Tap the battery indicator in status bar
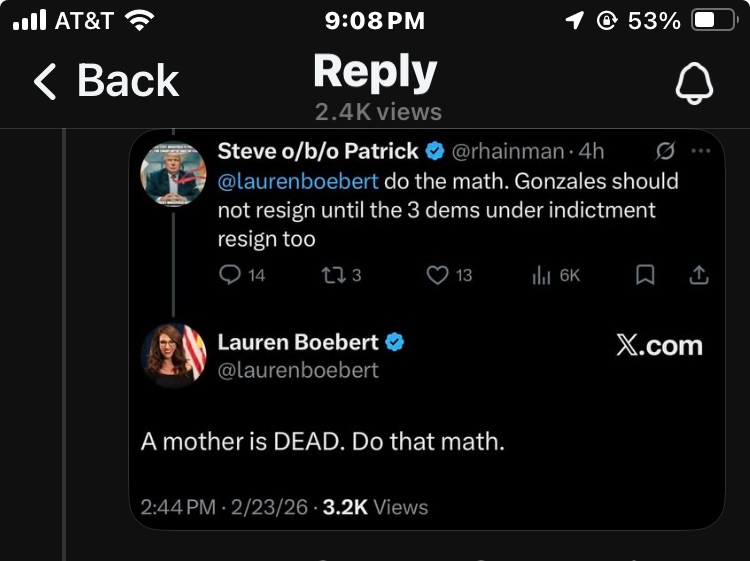The height and width of the screenshot is (561, 750). (x=714, y=21)
